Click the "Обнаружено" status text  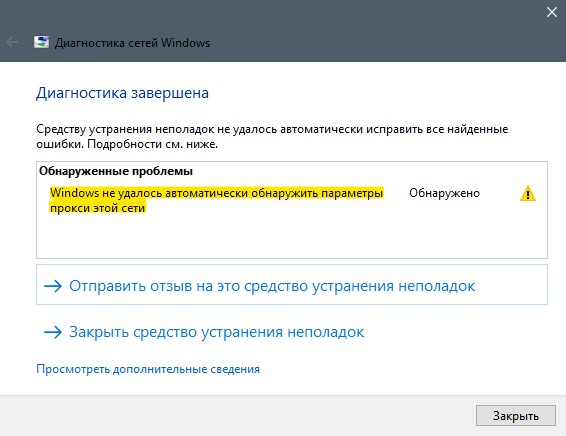click(444, 193)
